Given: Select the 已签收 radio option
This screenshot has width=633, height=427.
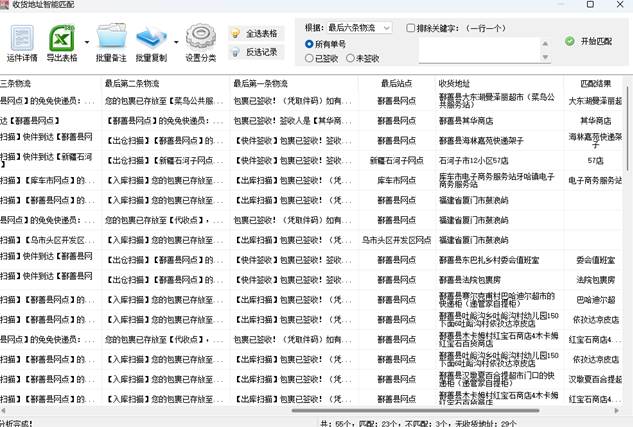Looking at the screenshot, I should tap(309, 59).
